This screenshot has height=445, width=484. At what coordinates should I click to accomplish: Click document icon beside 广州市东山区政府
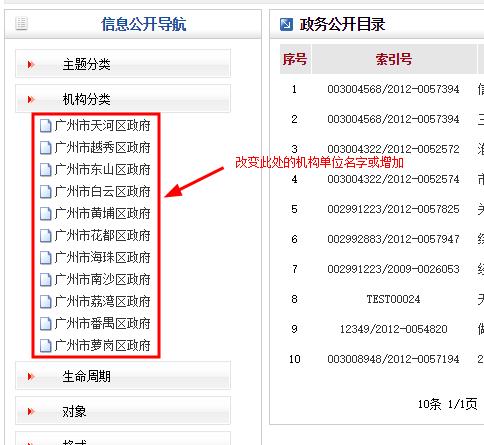pos(45,170)
